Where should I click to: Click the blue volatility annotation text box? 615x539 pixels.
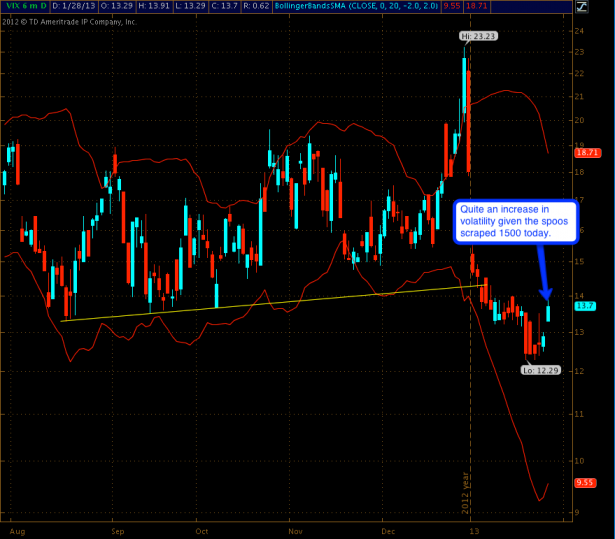[x=516, y=220]
